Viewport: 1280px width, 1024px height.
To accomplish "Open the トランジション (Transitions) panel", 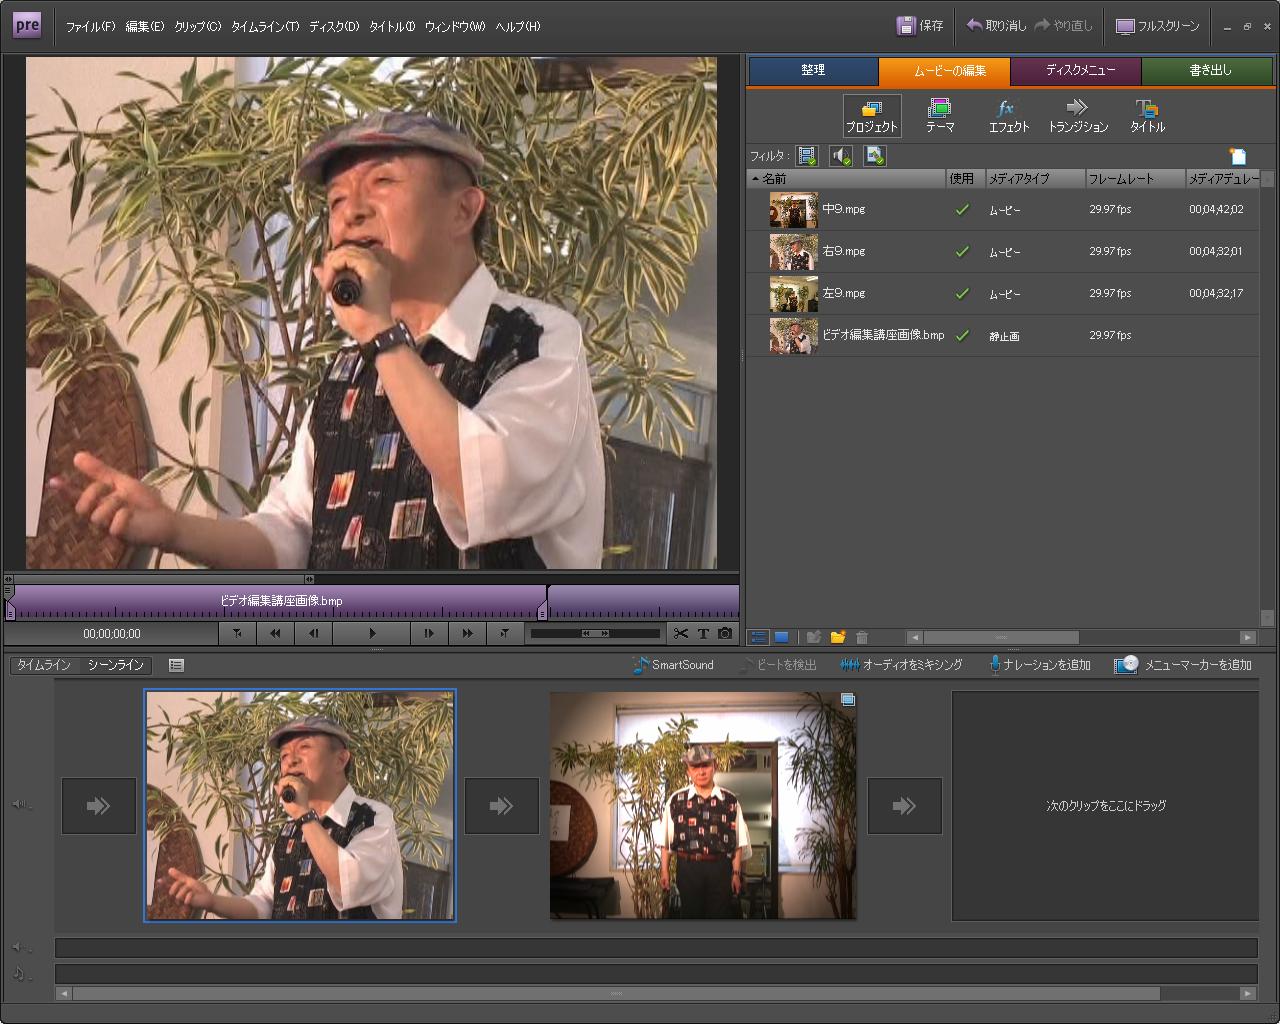I will pos(1077,115).
